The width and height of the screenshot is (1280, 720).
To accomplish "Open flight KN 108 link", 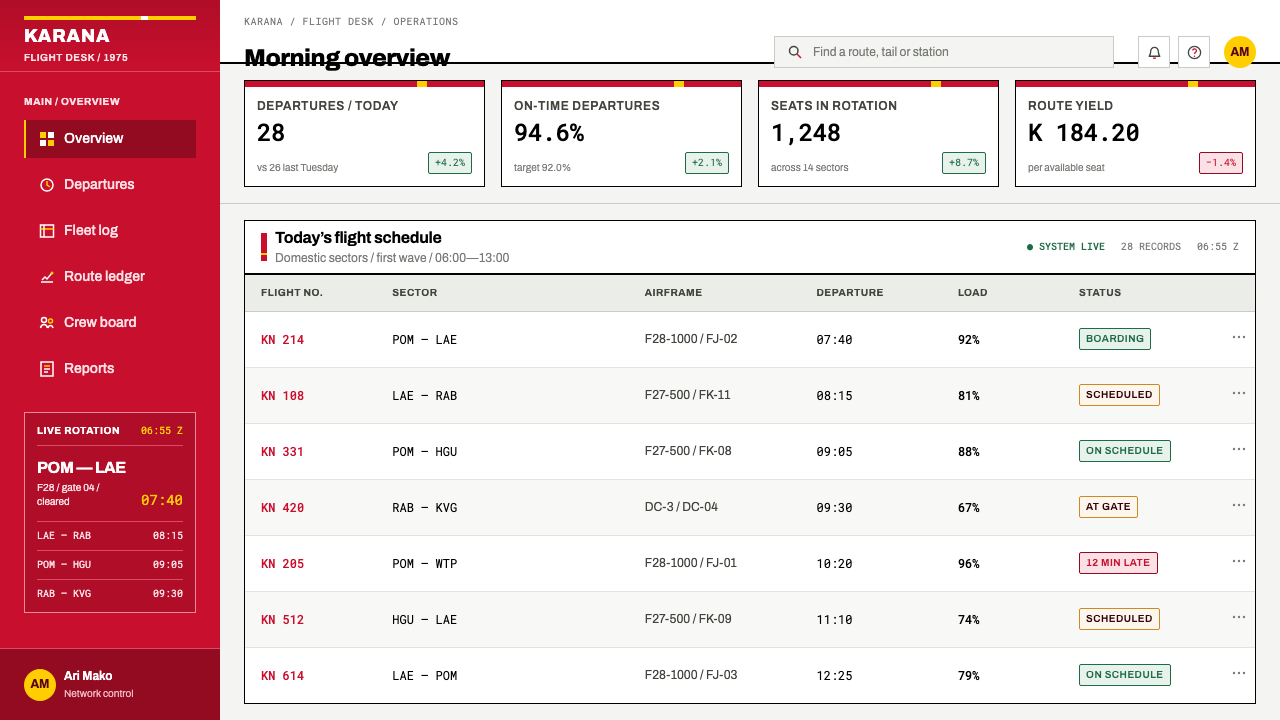I will 282,396.
